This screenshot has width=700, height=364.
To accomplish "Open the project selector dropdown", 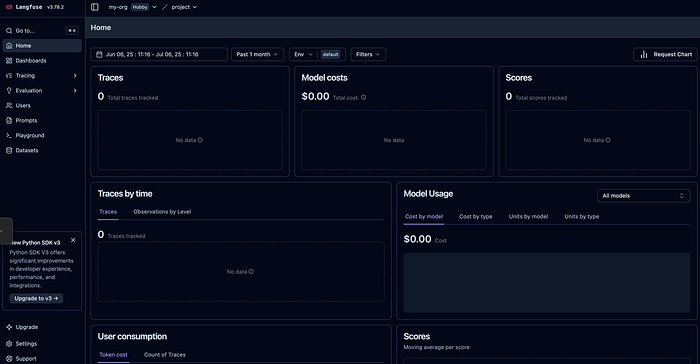I will (184, 7).
